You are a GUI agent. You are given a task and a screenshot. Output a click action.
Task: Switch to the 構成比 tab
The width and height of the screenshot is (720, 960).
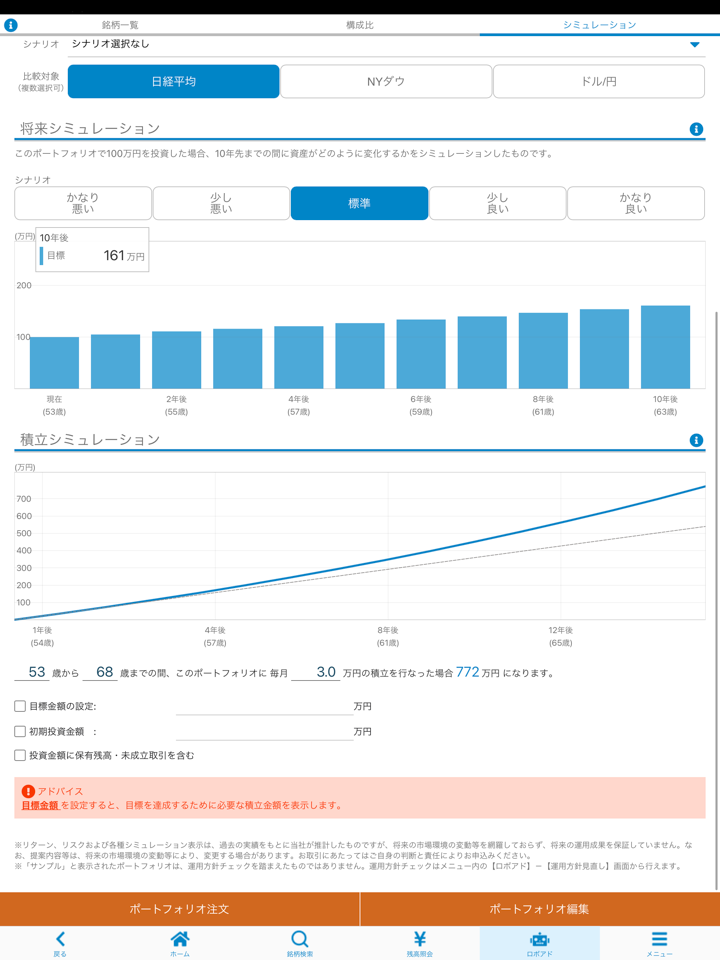point(360,25)
